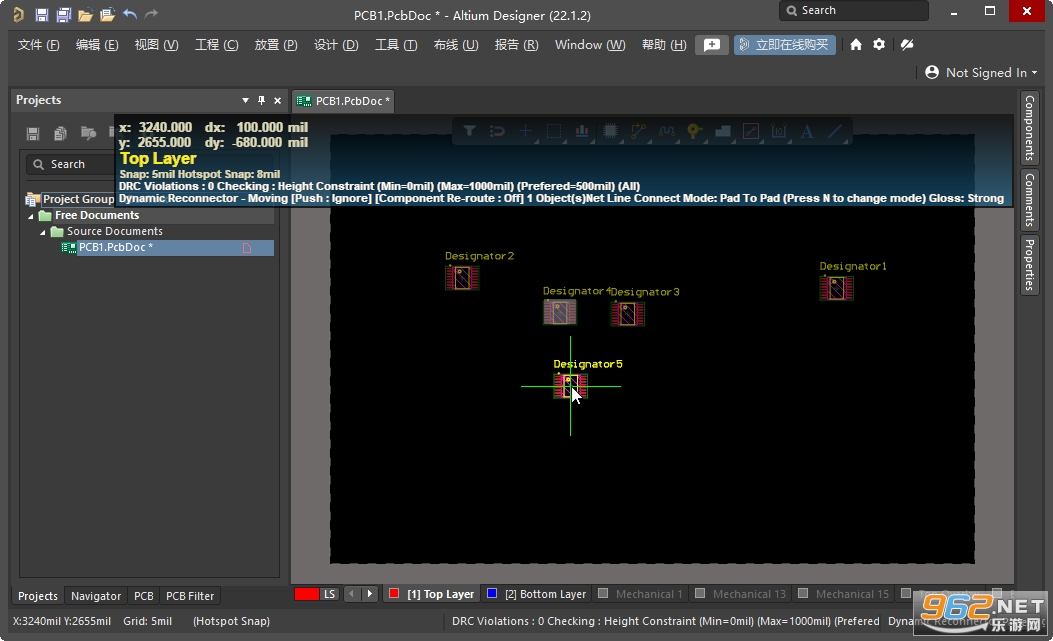Screen dimensions: 1053x641
Task: Click the feedback chat bubble button
Action: click(x=712, y=45)
